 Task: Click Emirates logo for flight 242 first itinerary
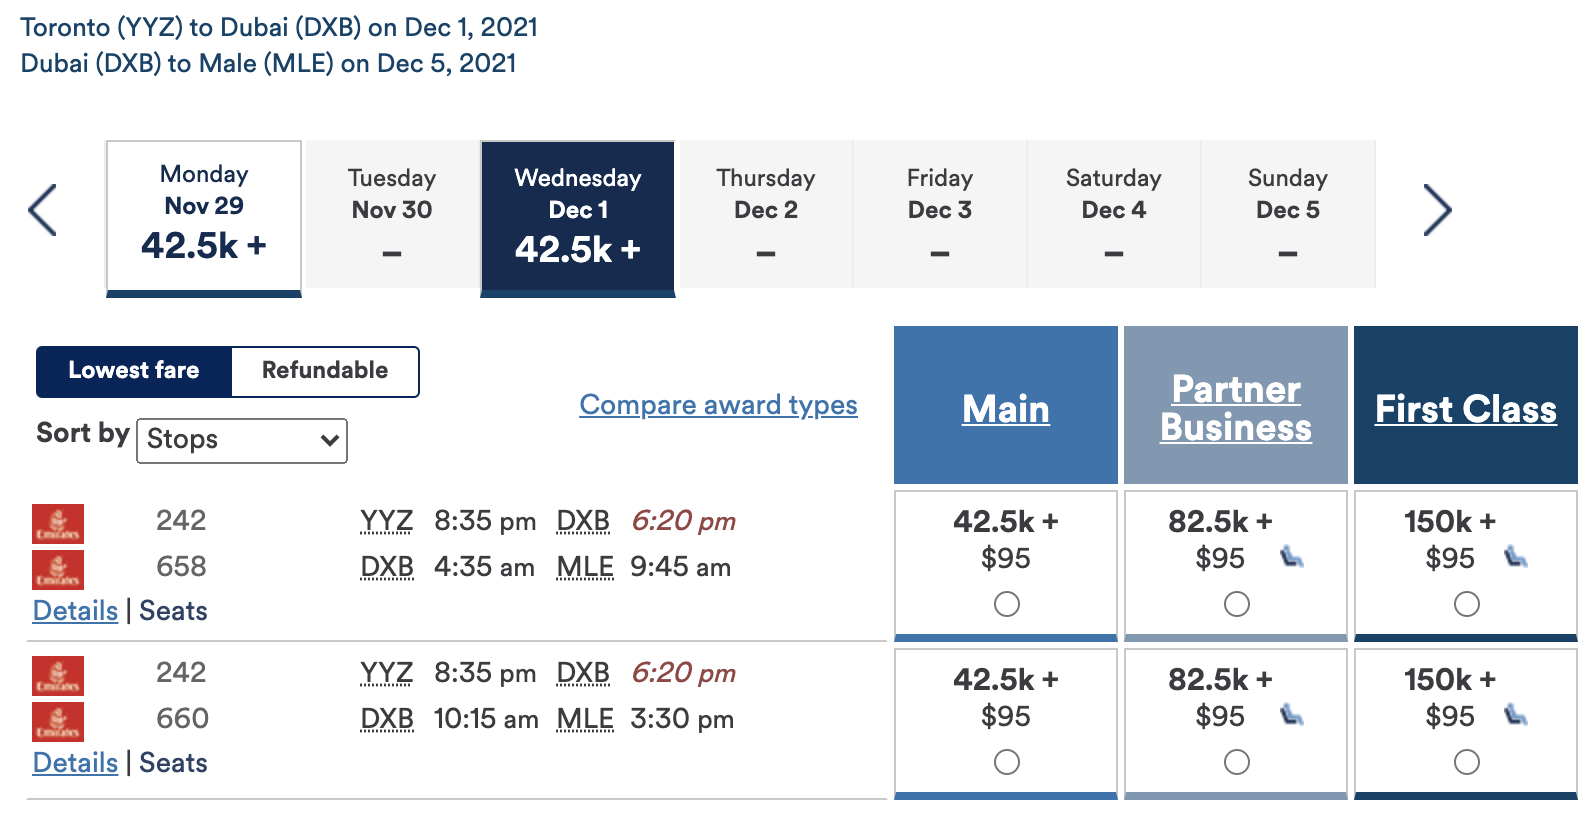(58, 523)
